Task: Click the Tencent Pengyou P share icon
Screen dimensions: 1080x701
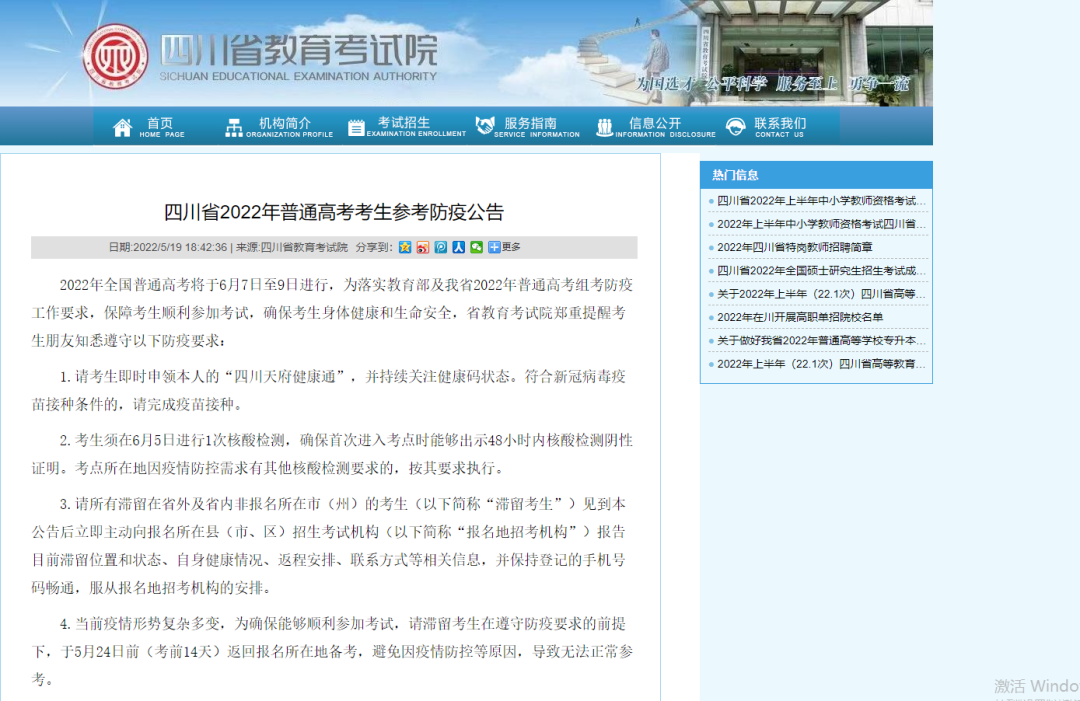Action: 440,247
